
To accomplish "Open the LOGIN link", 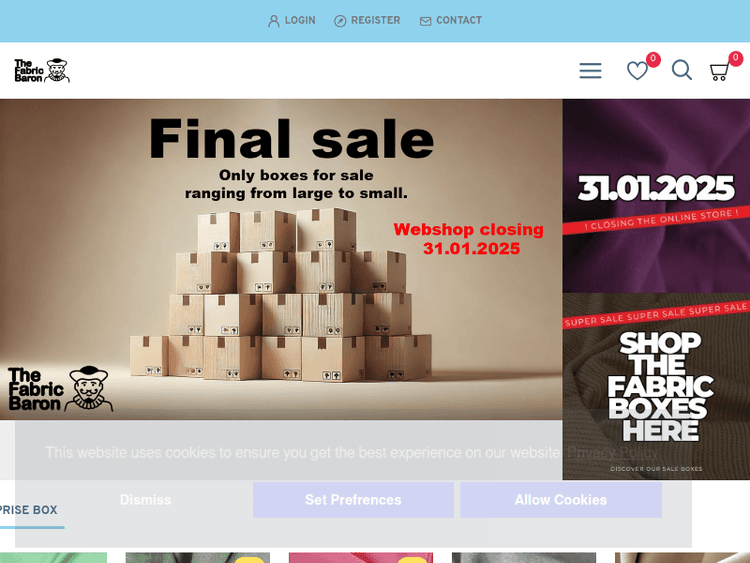I will pyautogui.click(x=300, y=21).
